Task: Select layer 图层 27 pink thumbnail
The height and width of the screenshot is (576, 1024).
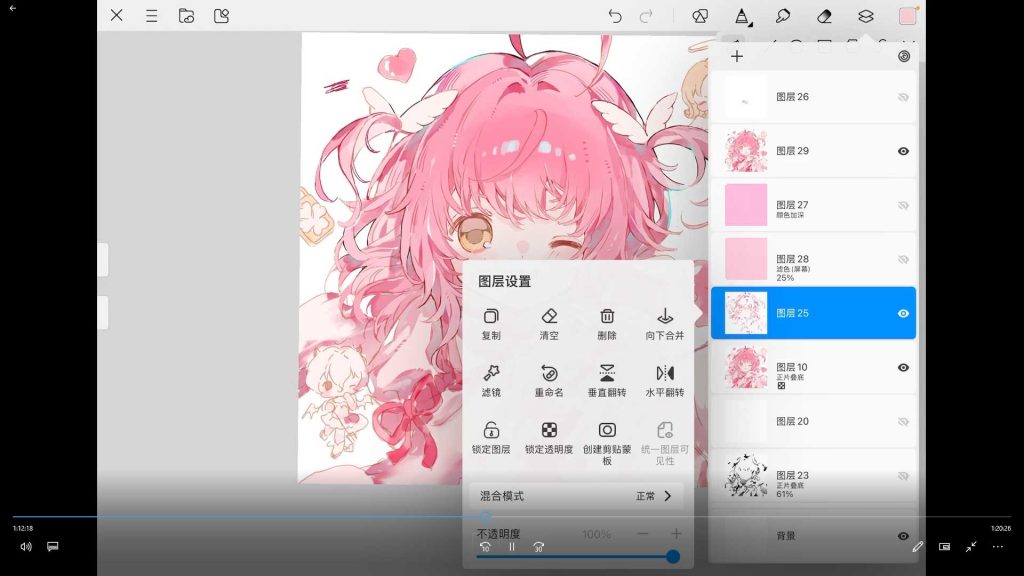Action: click(746, 205)
